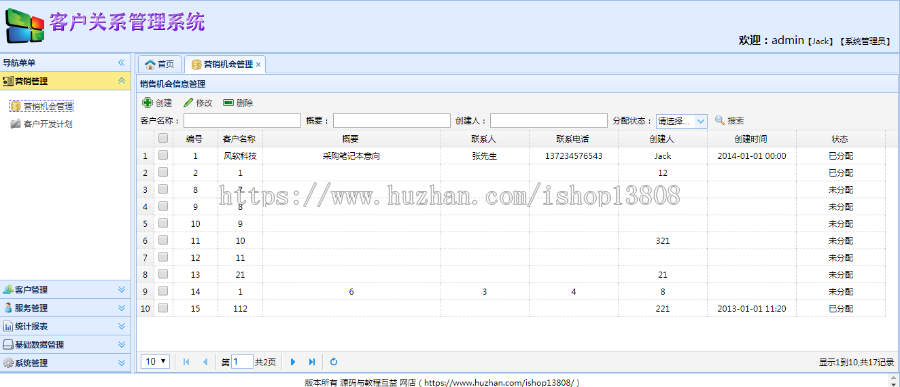
Task: Click the pencil modify icon
Action: point(188,103)
